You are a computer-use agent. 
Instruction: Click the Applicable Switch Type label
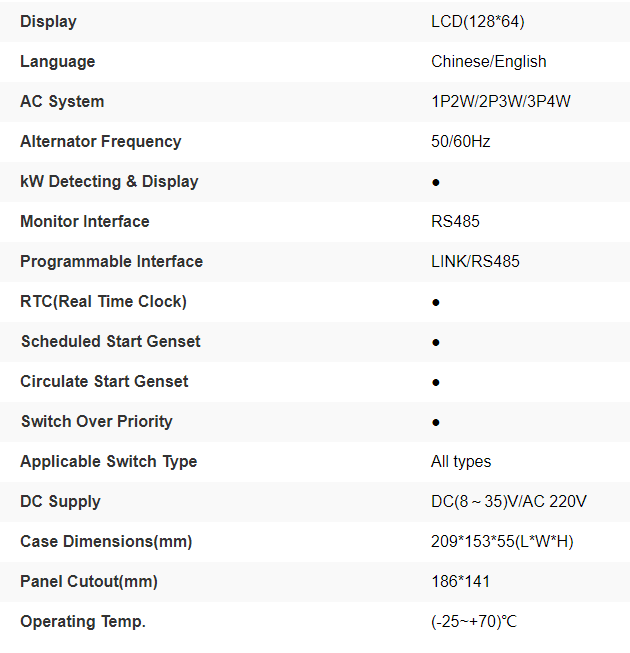tap(109, 461)
